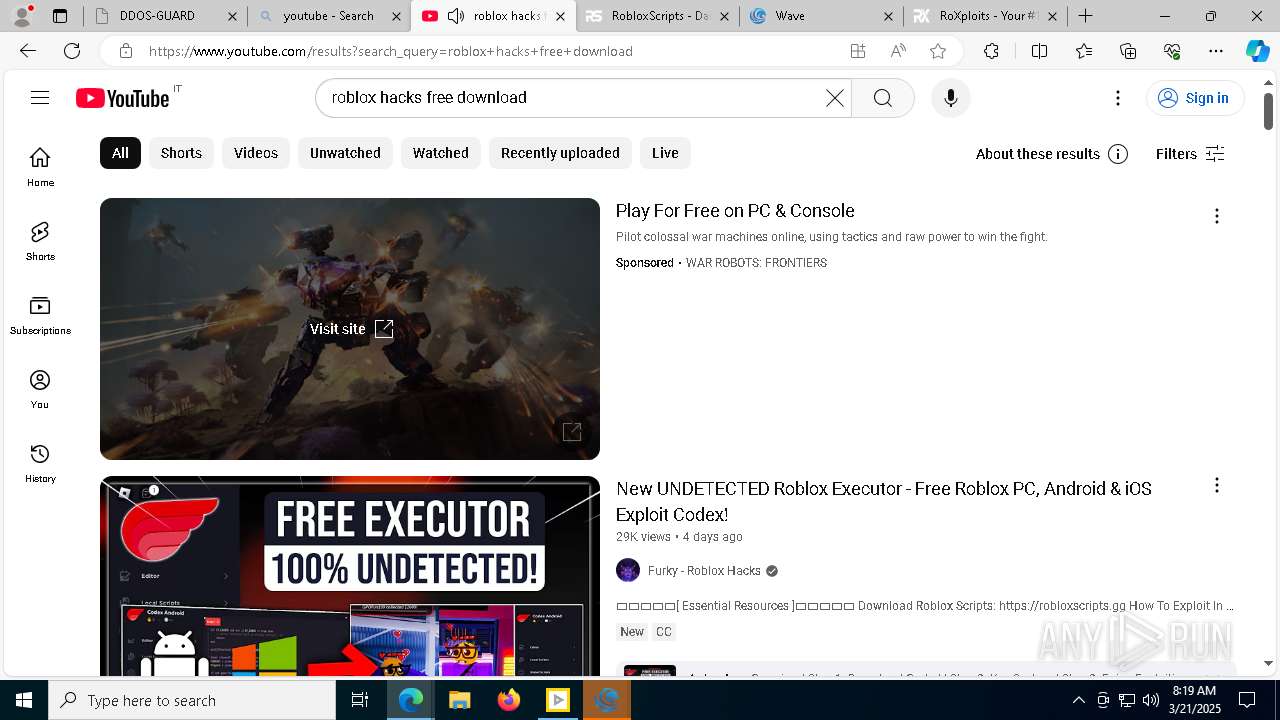The image size is (1280, 720).
Task: Switch to the RoXploits tab
Action: tap(985, 16)
